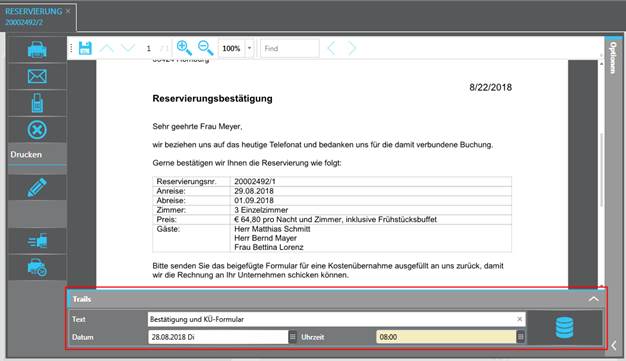Click the database save trail icon

click(565, 327)
